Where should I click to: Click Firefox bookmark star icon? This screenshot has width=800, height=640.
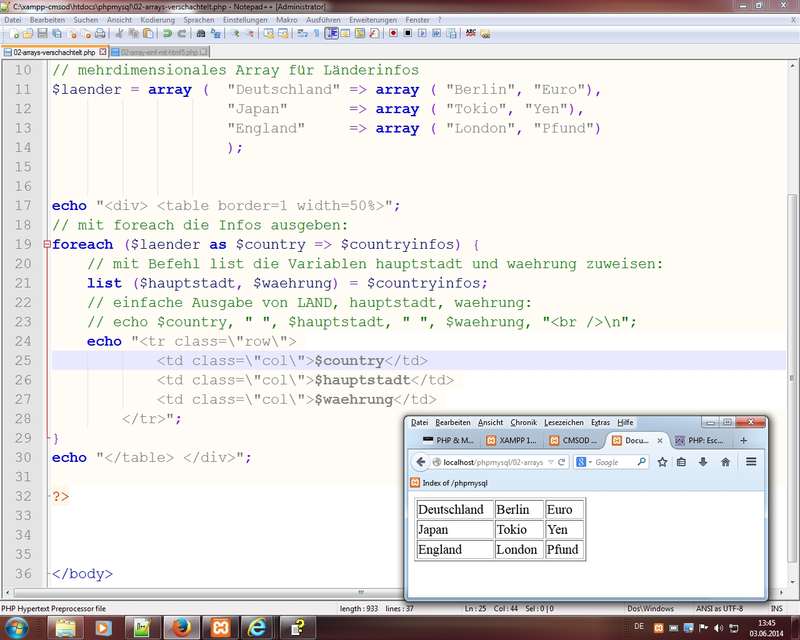pyautogui.click(x=662, y=462)
